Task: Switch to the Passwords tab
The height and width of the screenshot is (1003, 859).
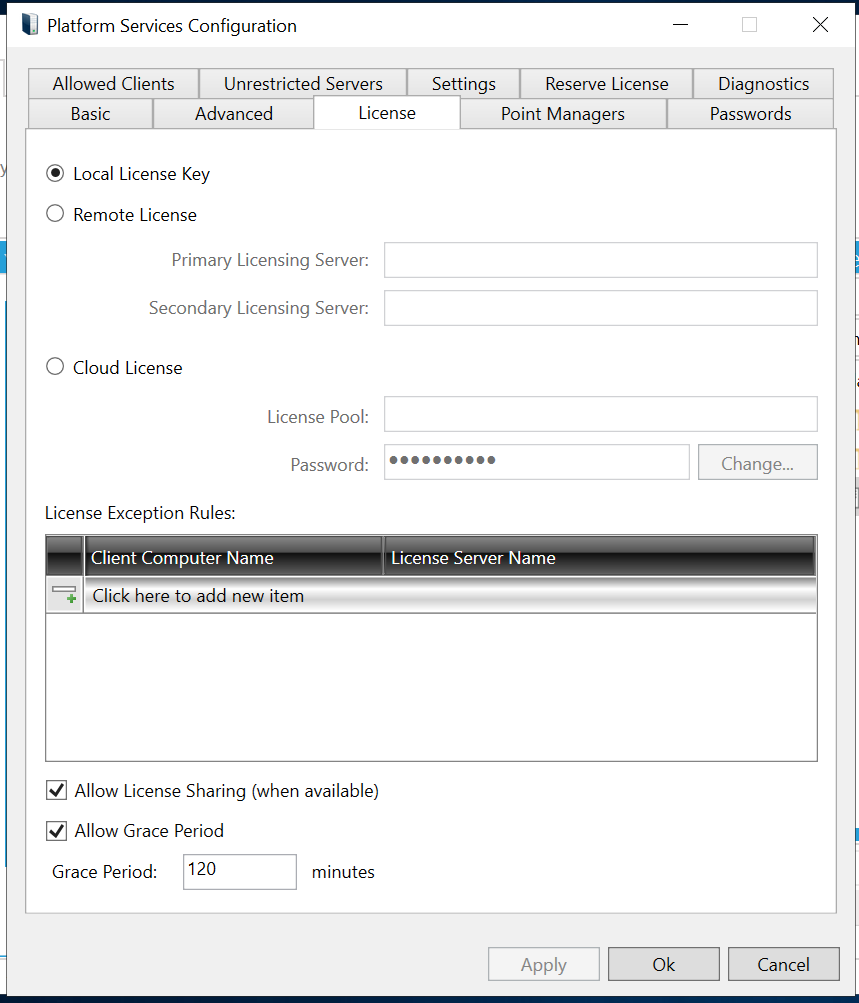Action: (x=750, y=114)
